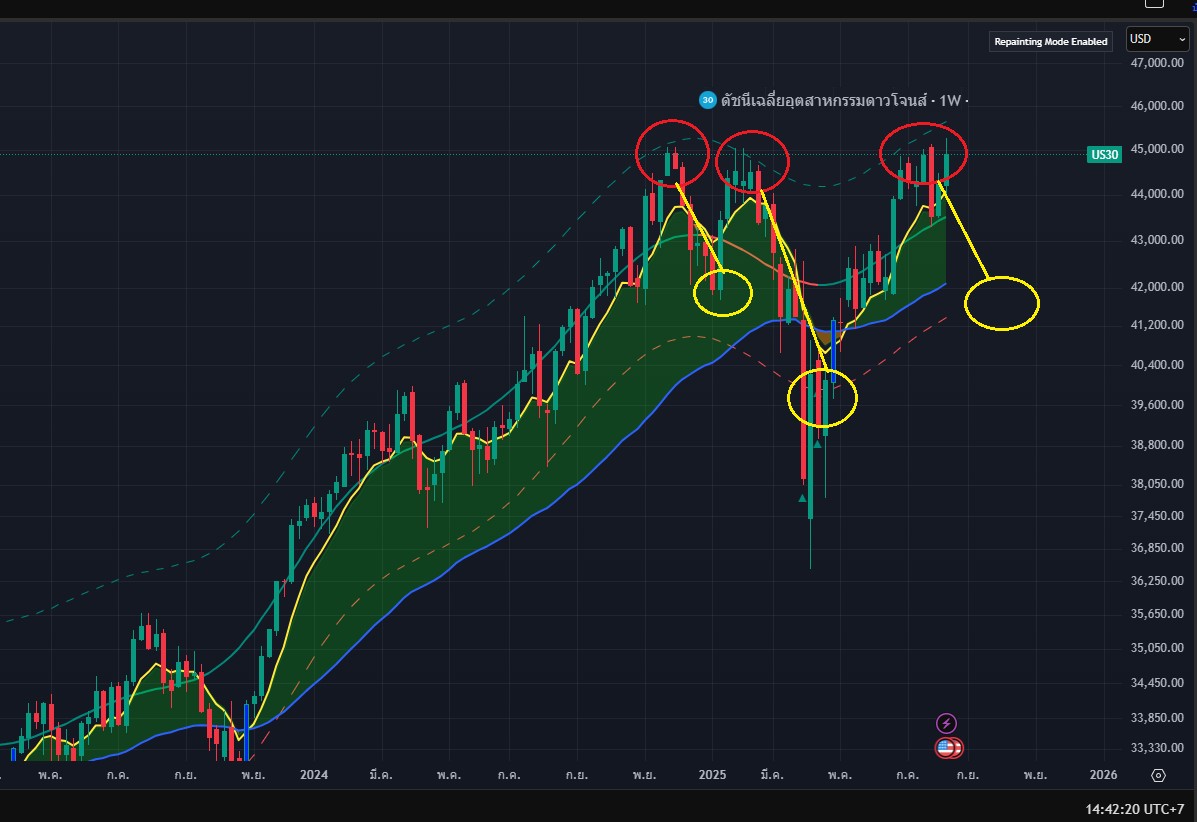The height and width of the screenshot is (822, 1197).
Task: Click the 33,330.00 price level
Action: tap(1157, 748)
